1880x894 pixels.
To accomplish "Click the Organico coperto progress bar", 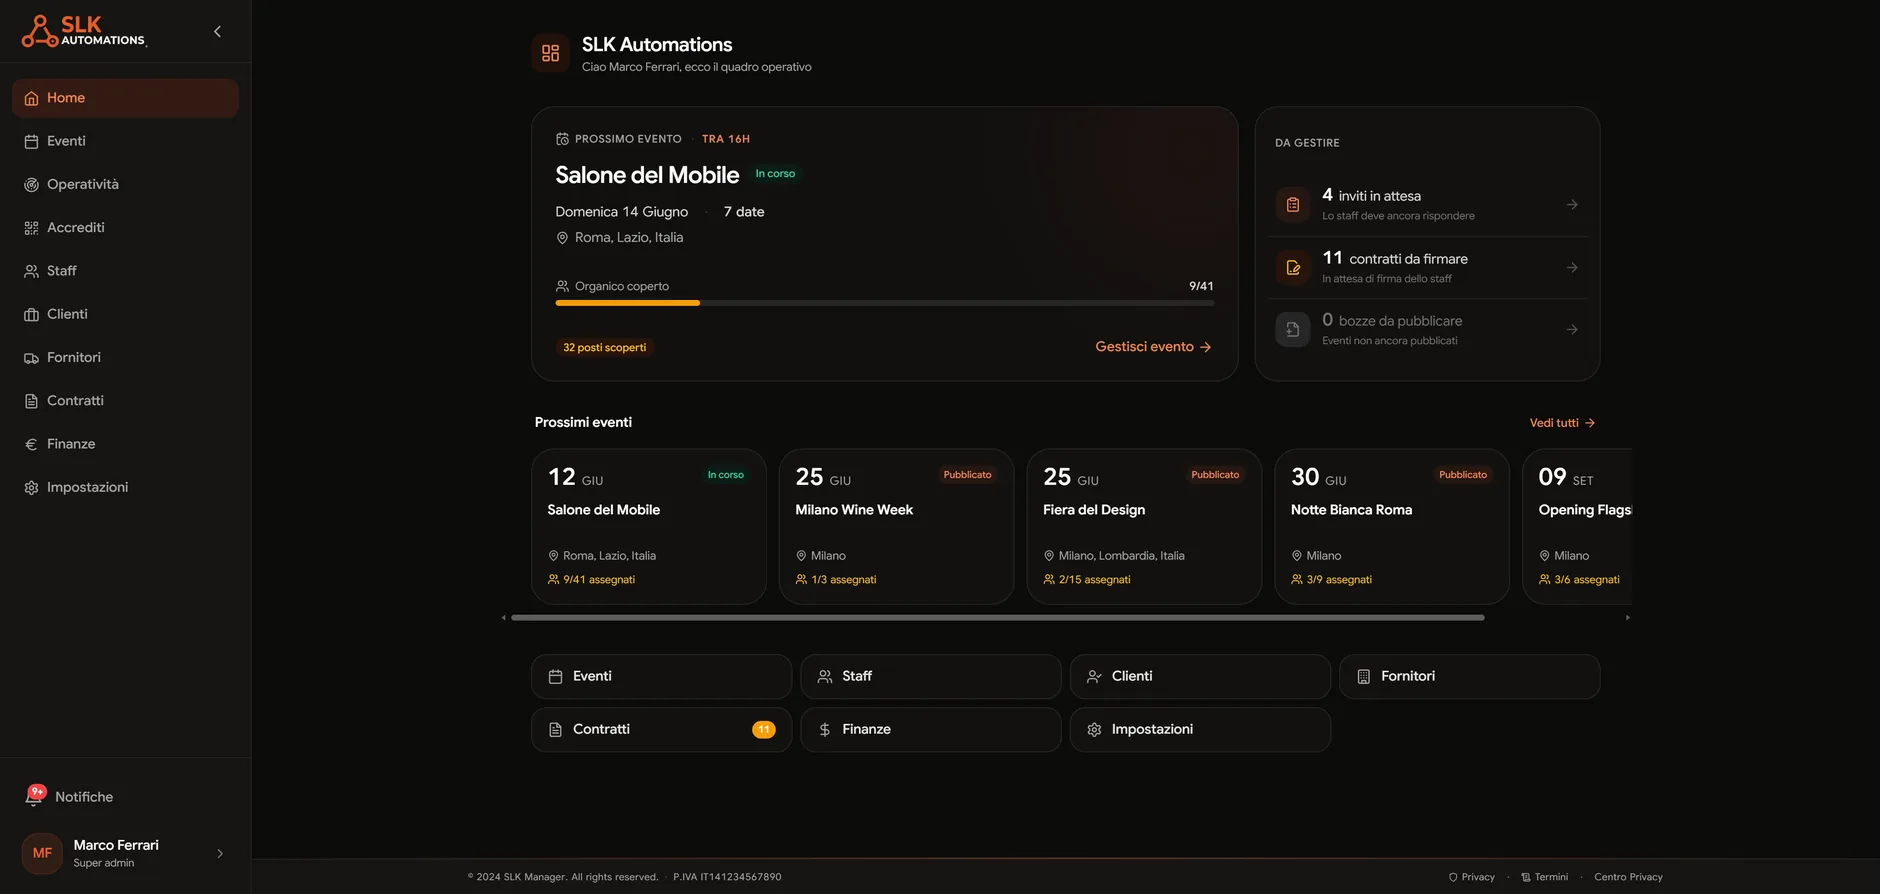I will [x=885, y=302].
